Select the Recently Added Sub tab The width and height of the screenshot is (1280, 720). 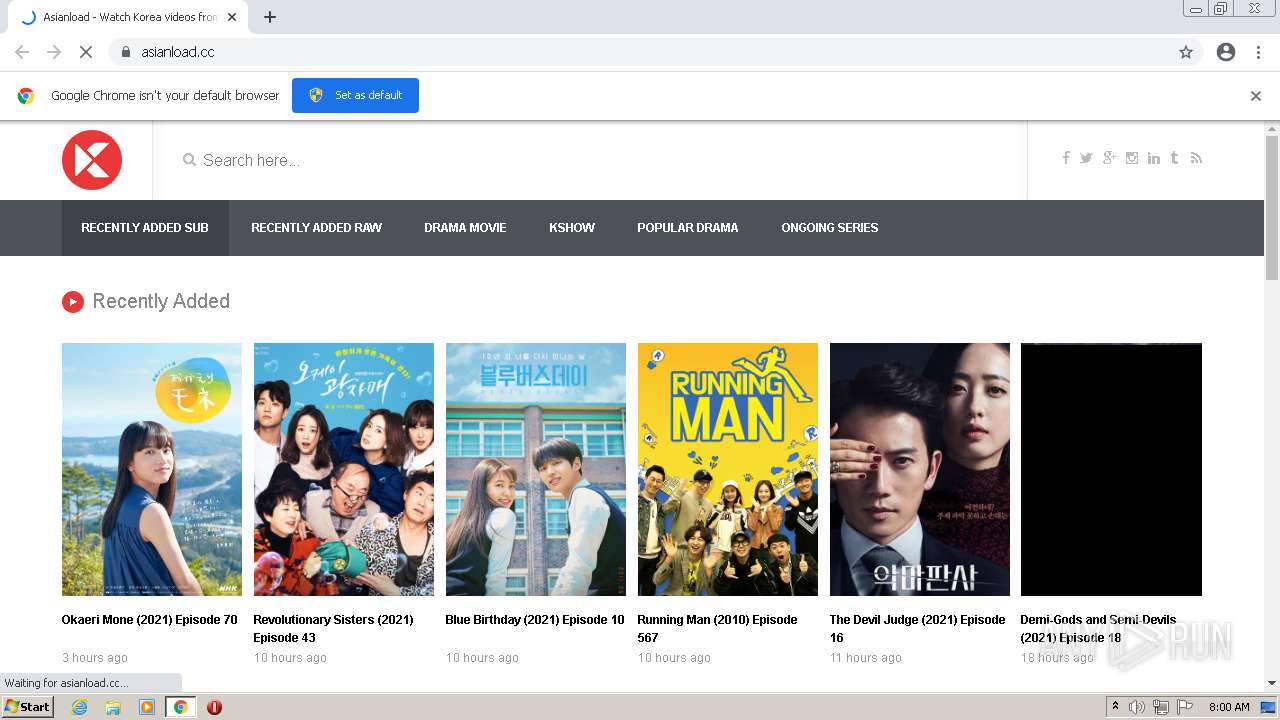145,228
